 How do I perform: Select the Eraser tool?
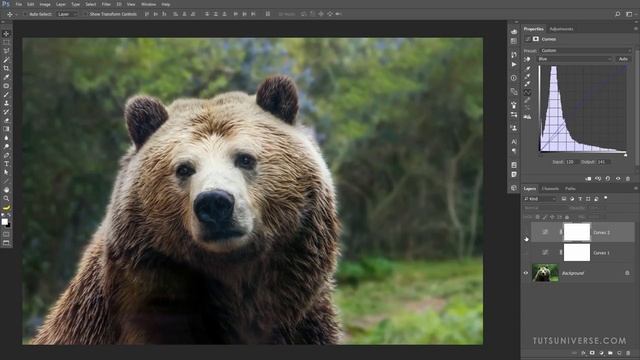6,120
